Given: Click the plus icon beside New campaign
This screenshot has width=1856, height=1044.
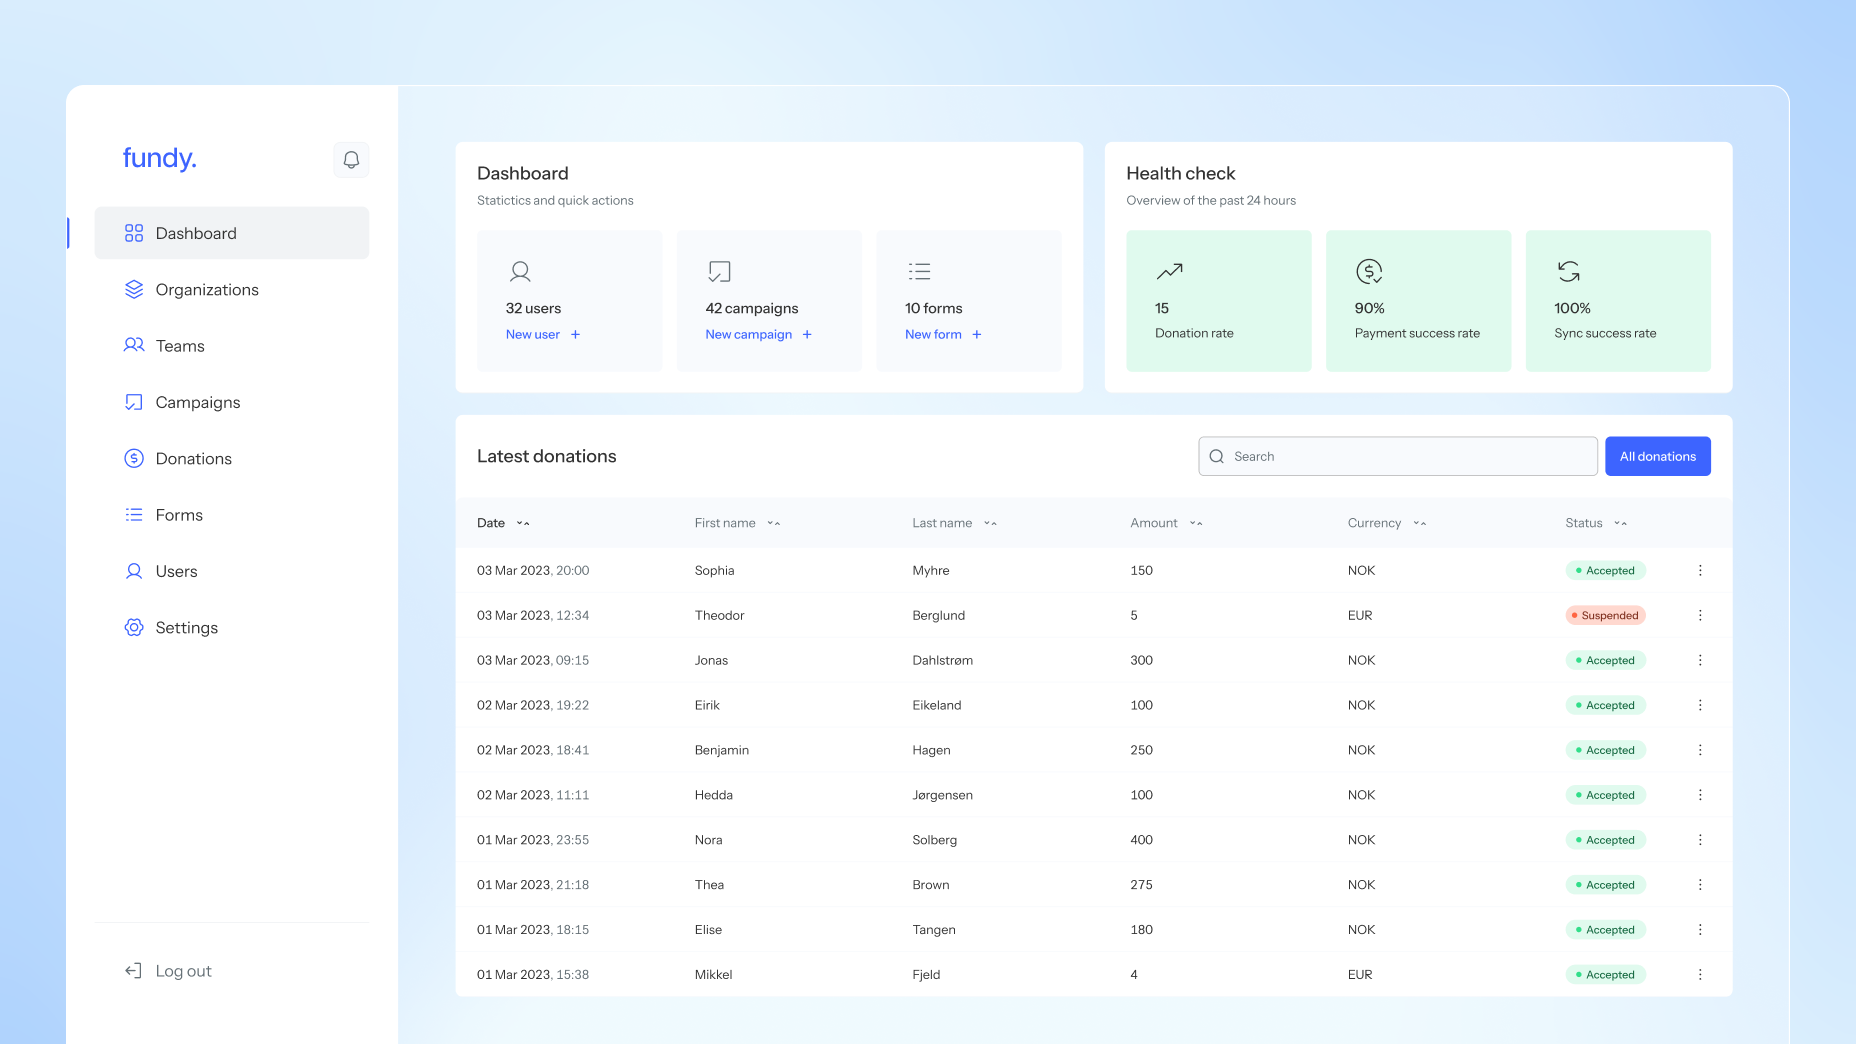Looking at the screenshot, I should coord(807,335).
